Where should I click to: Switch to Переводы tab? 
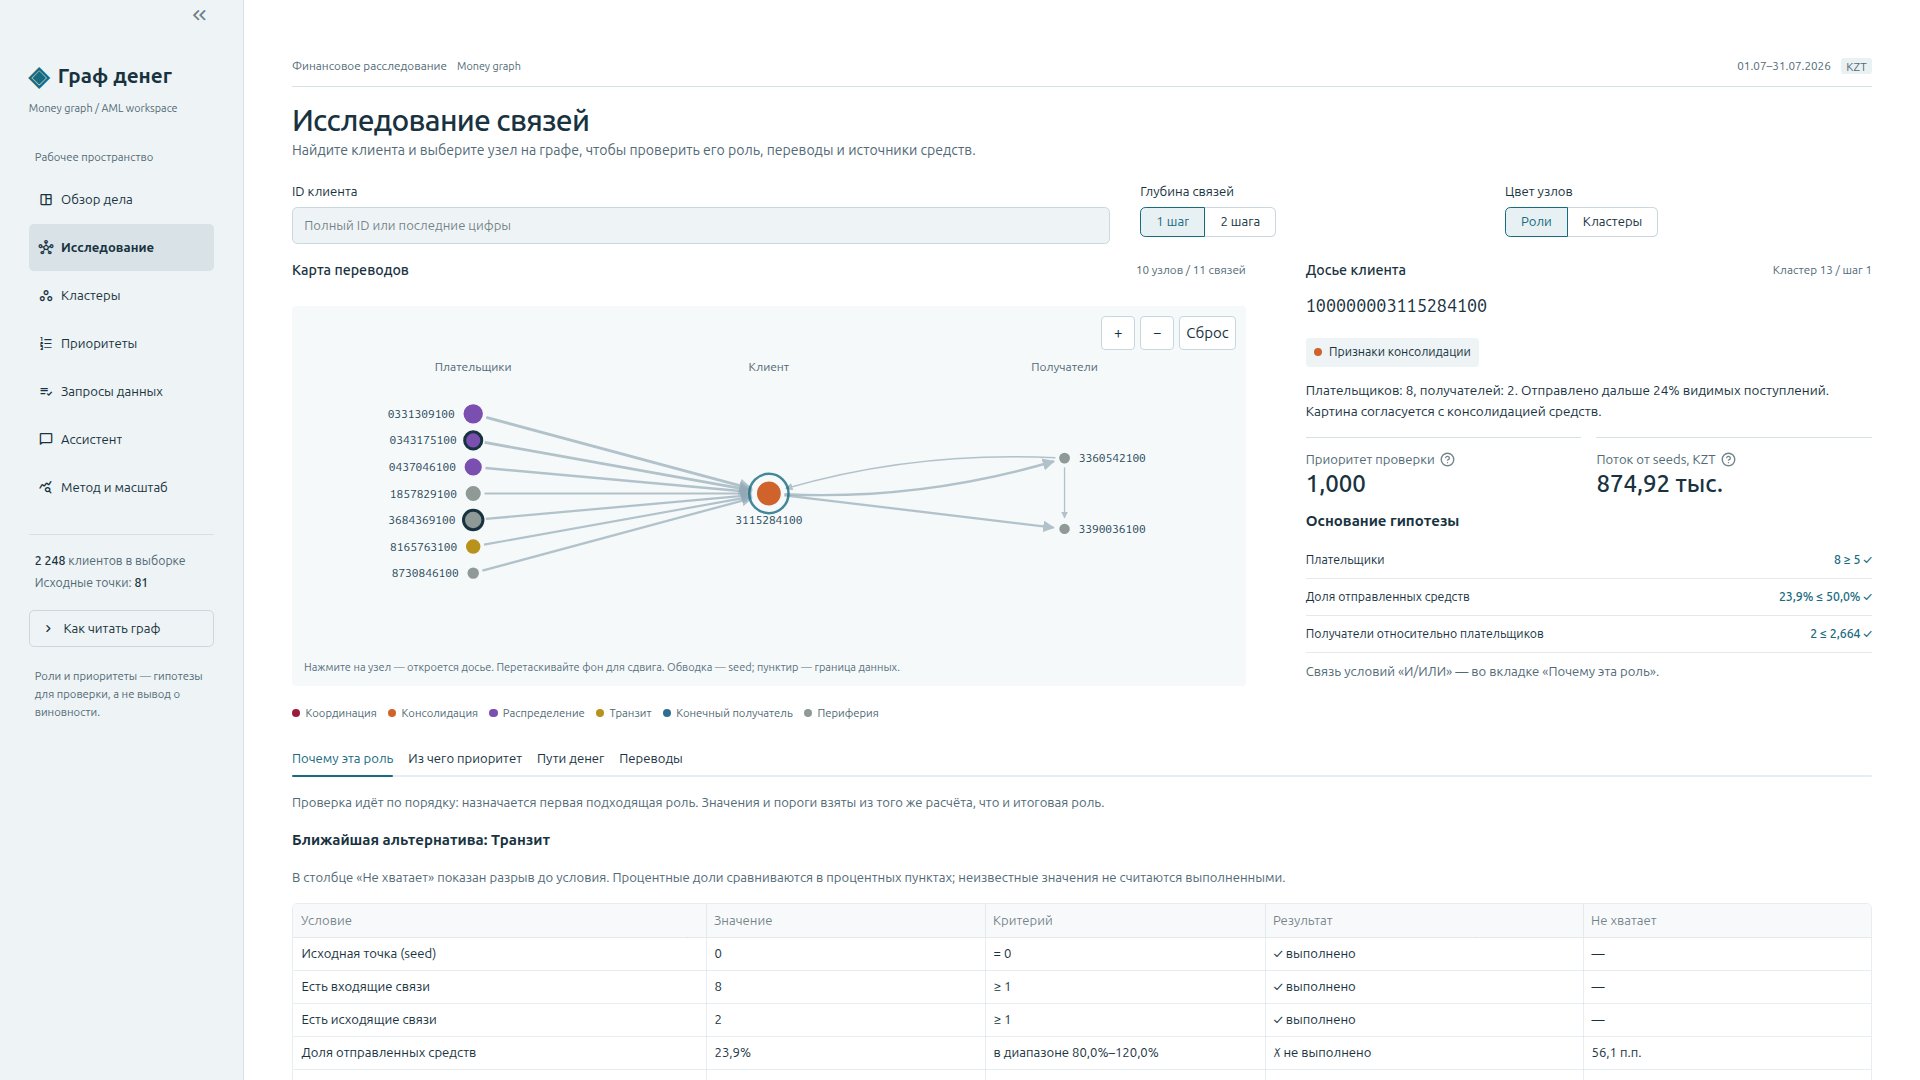pyautogui.click(x=651, y=759)
